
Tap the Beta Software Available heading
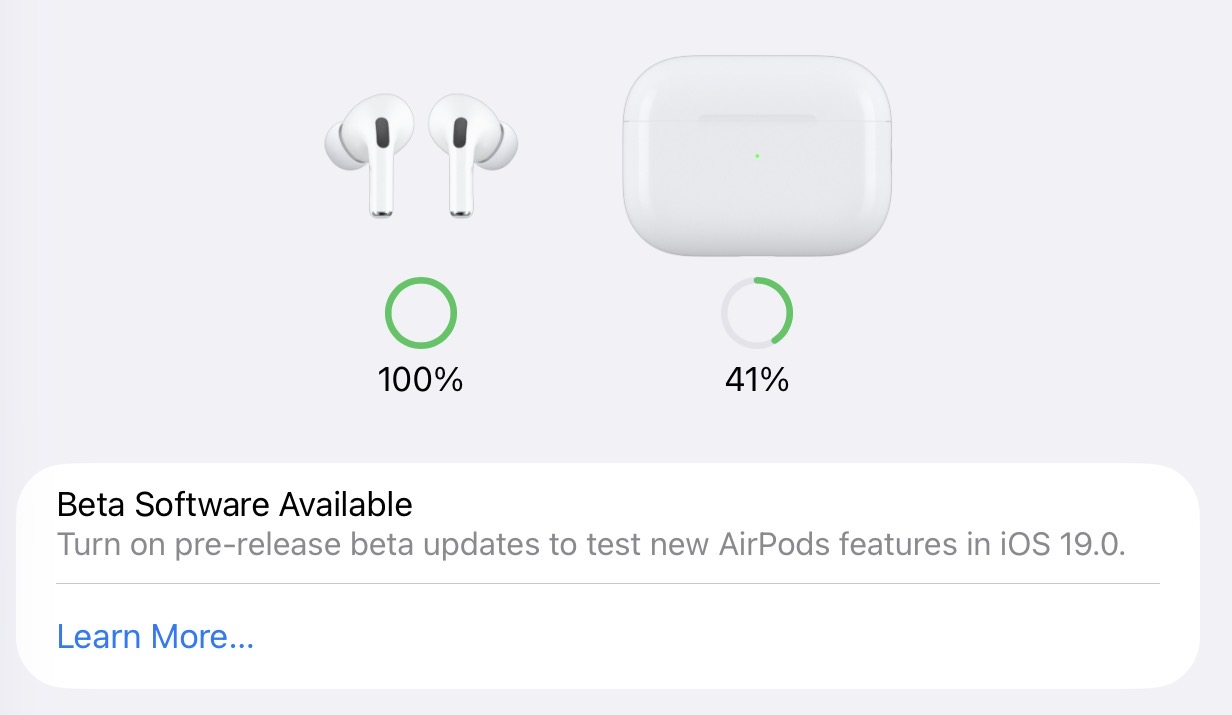[x=234, y=504]
